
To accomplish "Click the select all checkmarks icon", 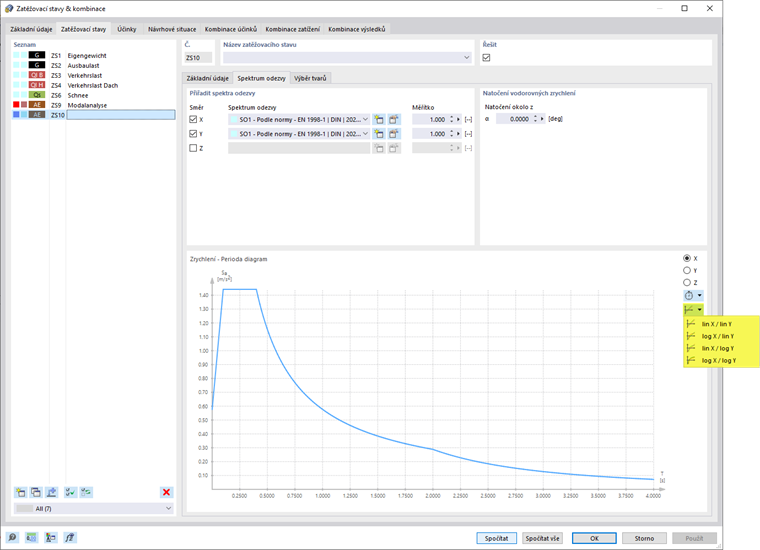I will point(71,492).
